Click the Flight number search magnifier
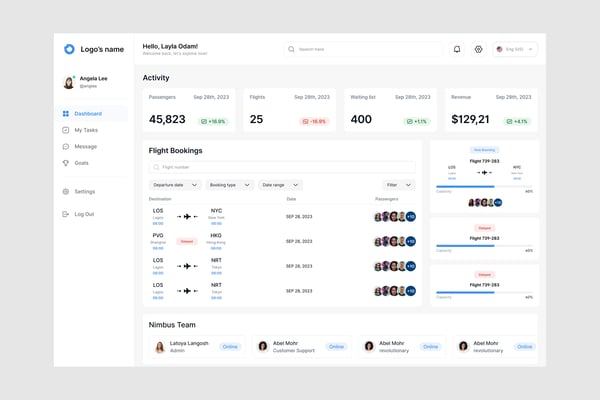 click(x=156, y=167)
